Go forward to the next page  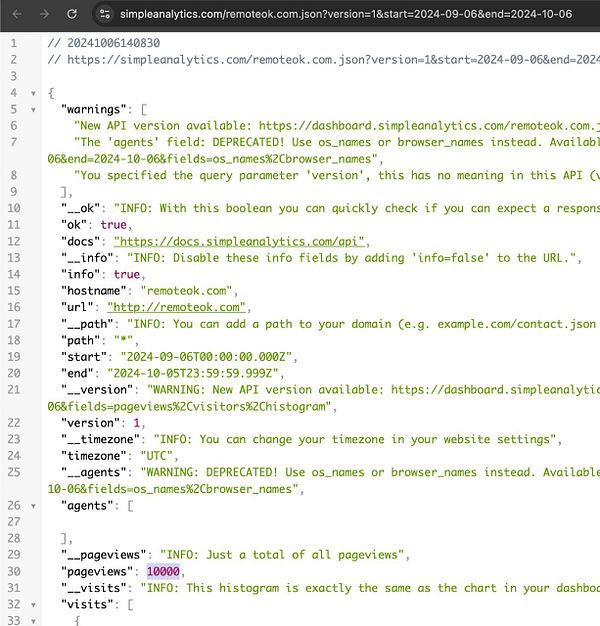[44, 14]
